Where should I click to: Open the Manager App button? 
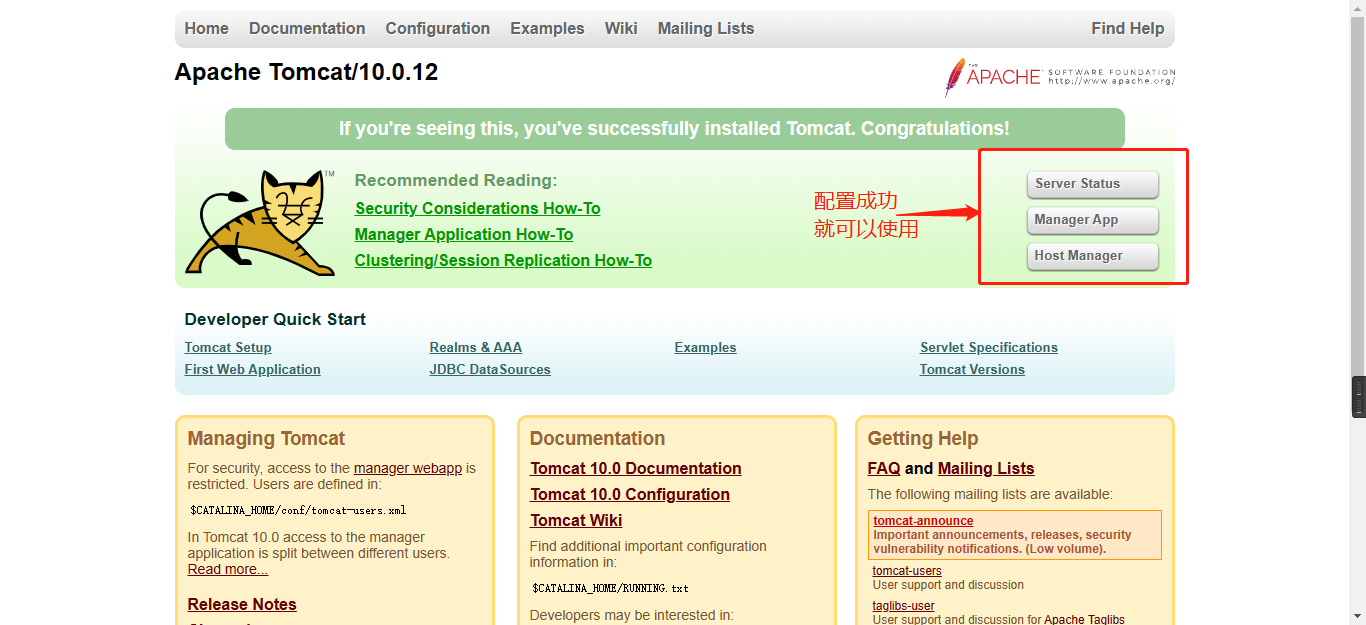pos(1092,220)
